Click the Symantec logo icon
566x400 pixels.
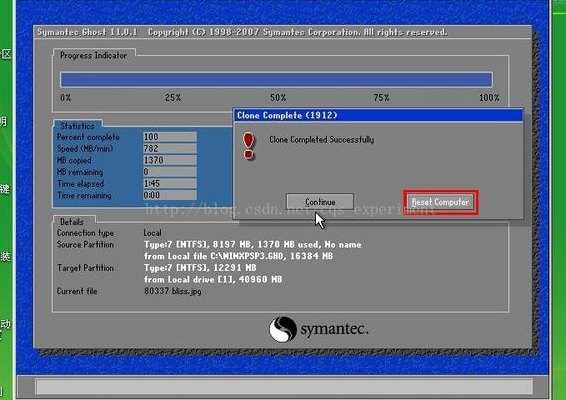click(283, 329)
